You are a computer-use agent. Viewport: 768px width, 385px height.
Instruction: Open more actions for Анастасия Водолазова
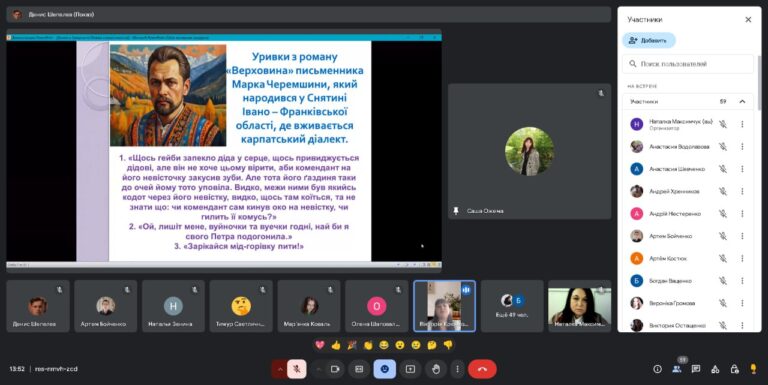tap(743, 146)
